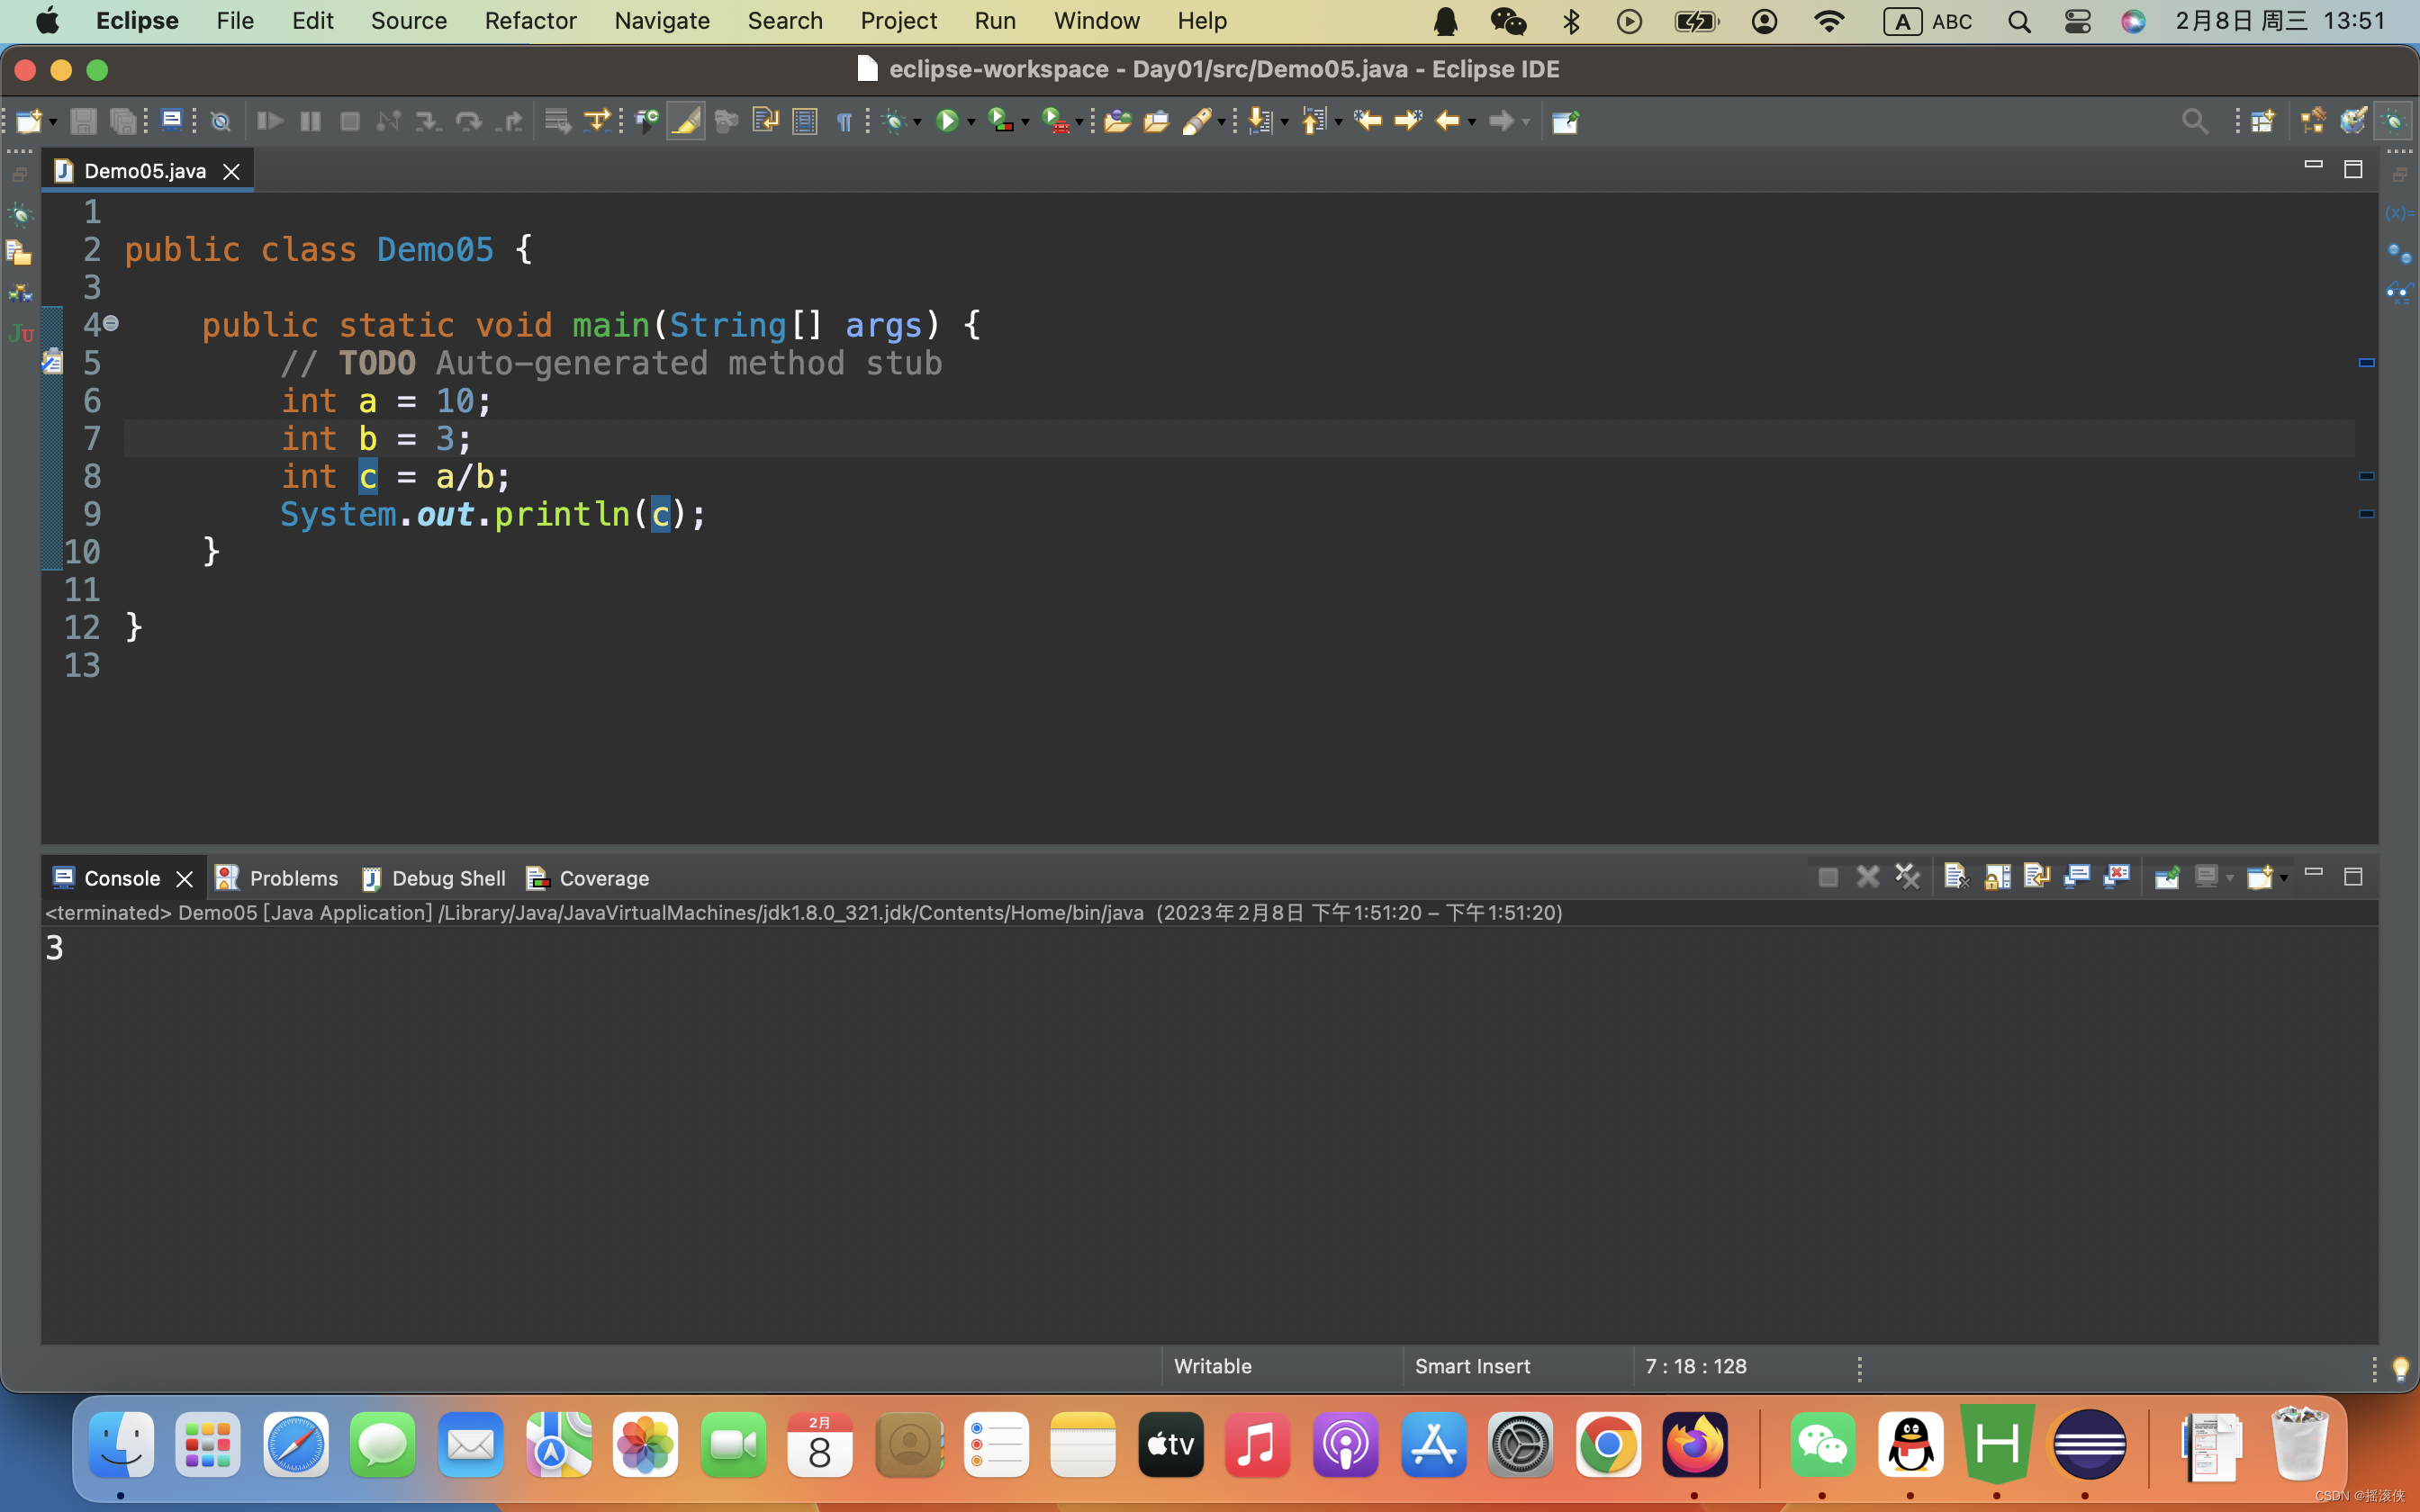Image resolution: width=2420 pixels, height=1512 pixels.
Task: Toggle Mark Occurrences highlighter button
Action: (x=686, y=121)
